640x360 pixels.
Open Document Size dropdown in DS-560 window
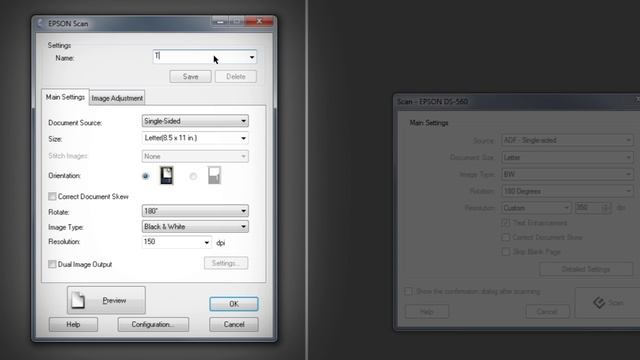tap(567, 157)
